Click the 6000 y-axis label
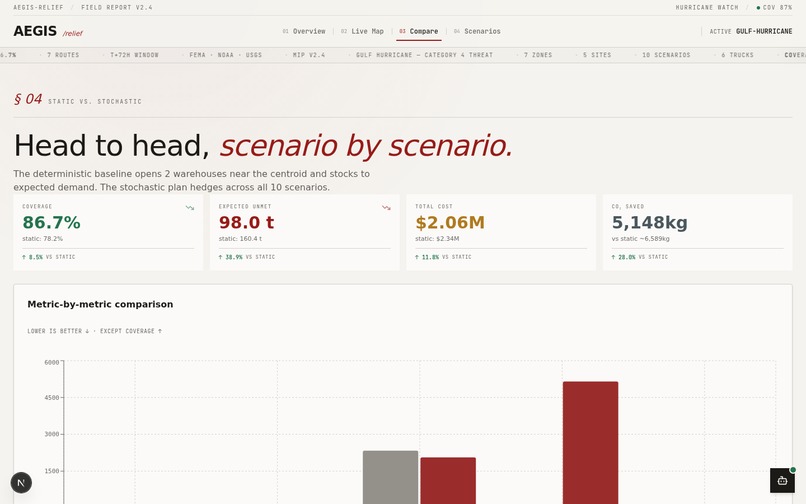 click(x=51, y=363)
